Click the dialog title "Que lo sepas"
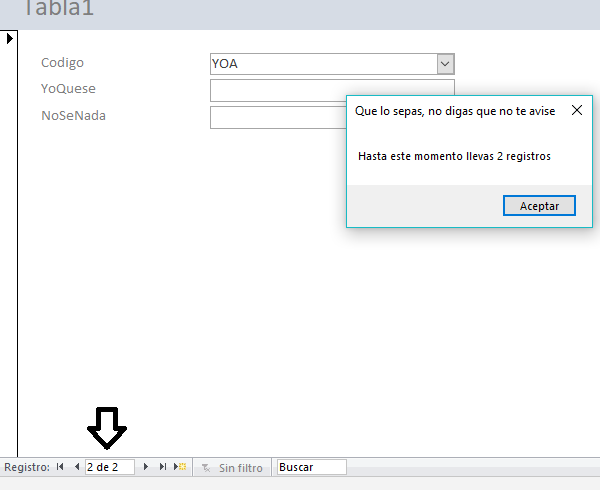 coord(455,111)
